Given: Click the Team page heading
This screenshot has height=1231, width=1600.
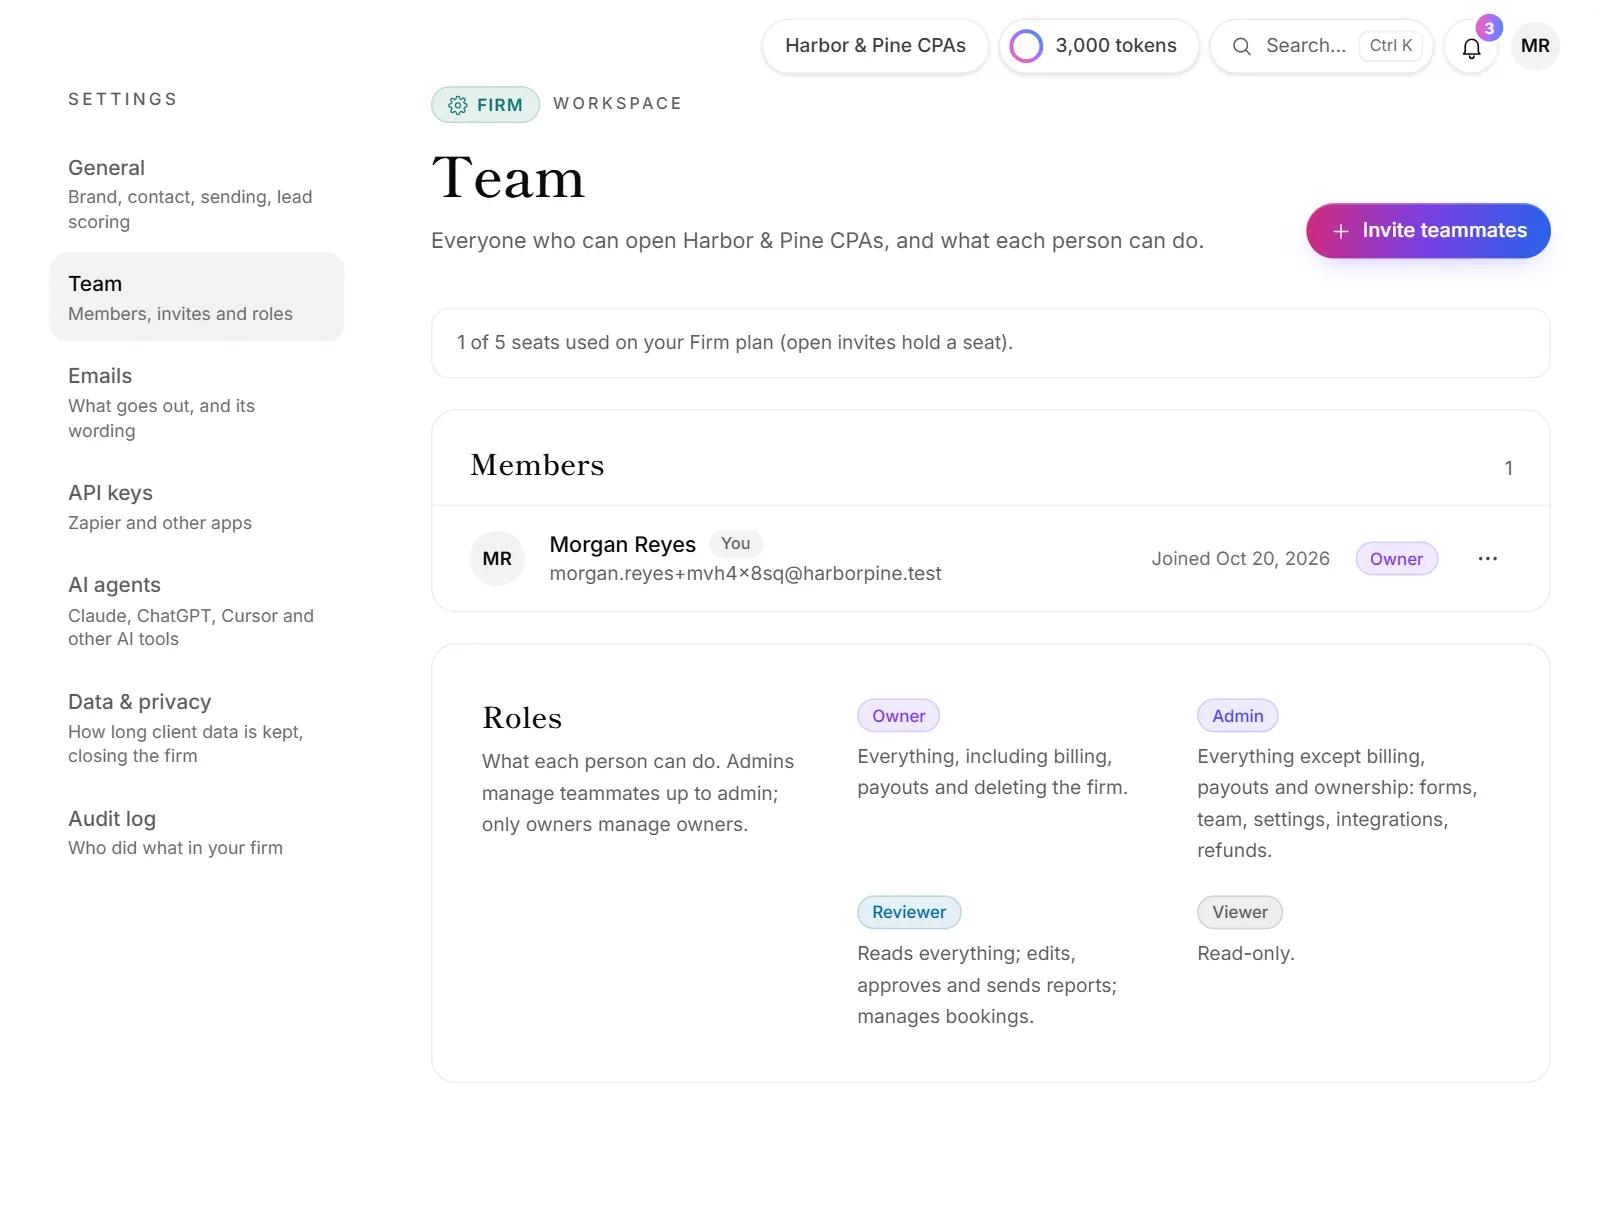Looking at the screenshot, I should tap(508, 179).
